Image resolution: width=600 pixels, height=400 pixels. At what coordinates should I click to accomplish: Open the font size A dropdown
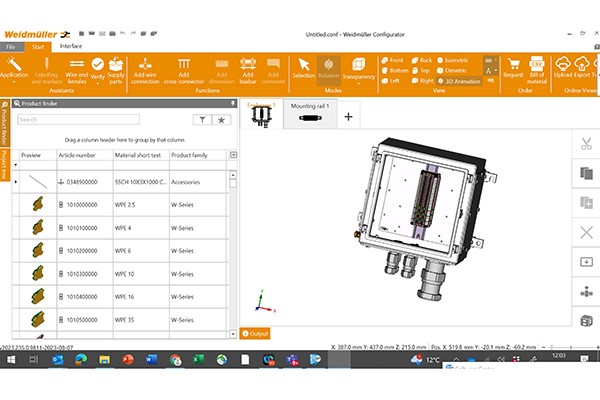pyautogui.click(x=491, y=71)
